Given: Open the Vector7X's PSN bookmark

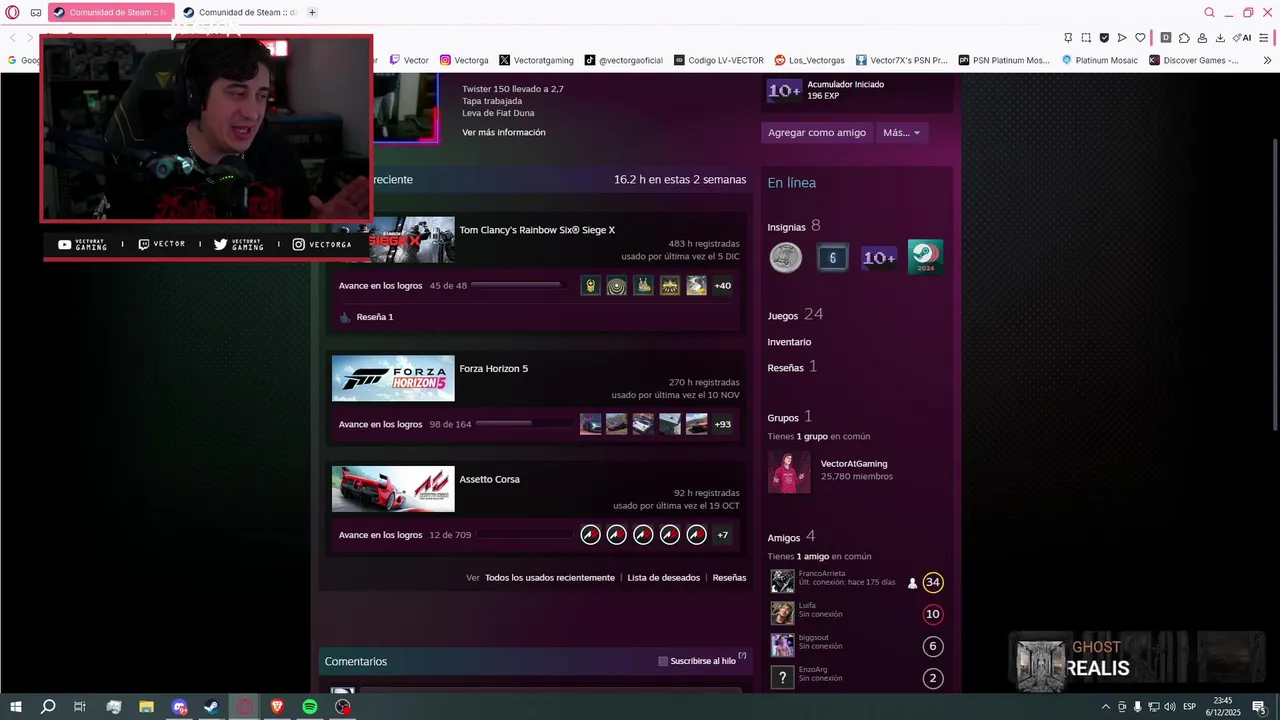Looking at the screenshot, I should 901,60.
